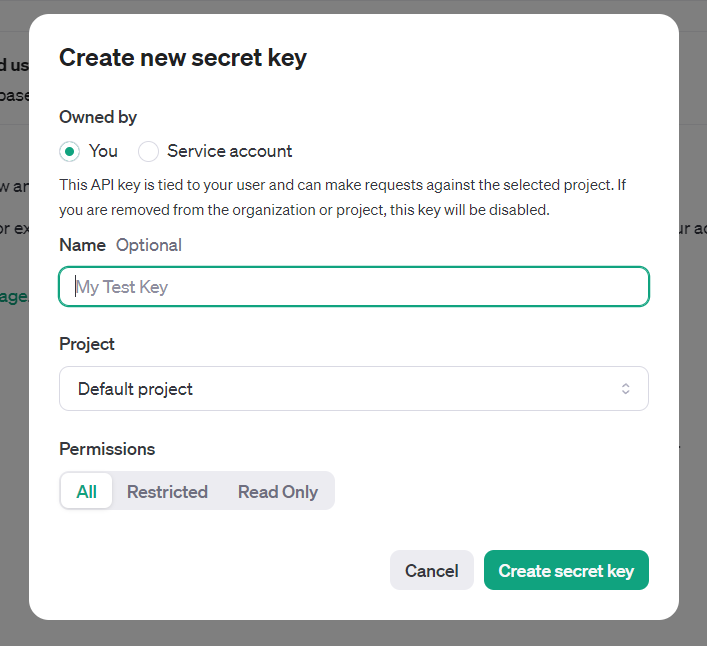The width and height of the screenshot is (707, 646).
Task: Focus the Name field with "My Test Key" placeholder
Action: pyautogui.click(x=354, y=287)
